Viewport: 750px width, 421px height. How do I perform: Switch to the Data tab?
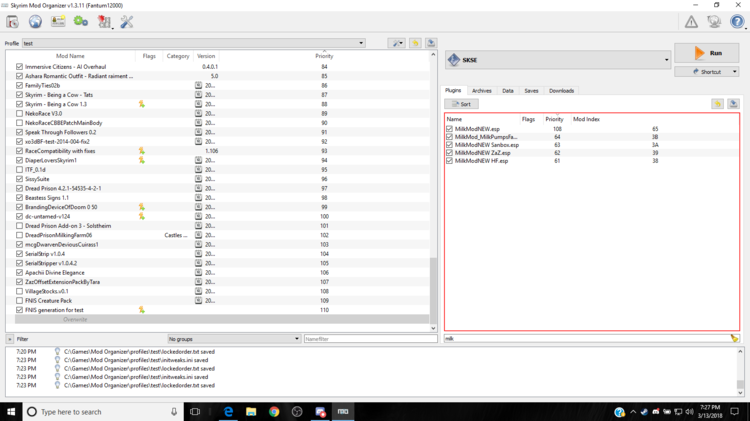[x=508, y=91]
